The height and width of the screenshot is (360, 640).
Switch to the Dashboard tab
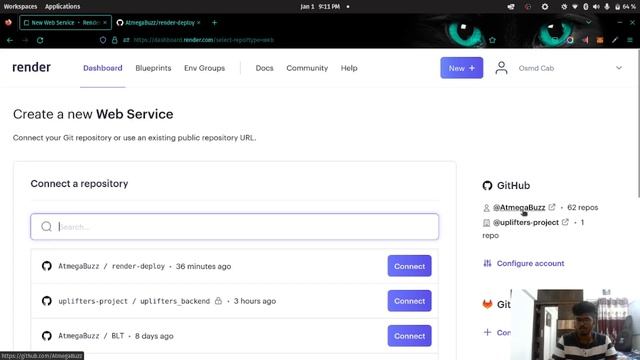click(102, 68)
